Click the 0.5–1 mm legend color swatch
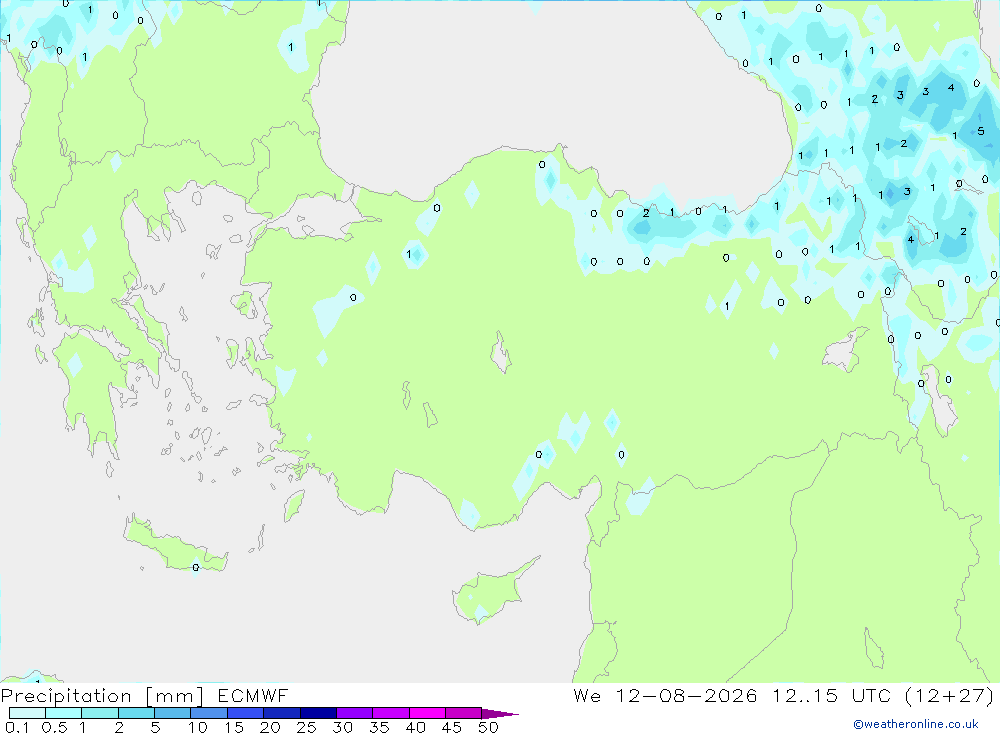The width and height of the screenshot is (1000, 733). [x=63, y=713]
